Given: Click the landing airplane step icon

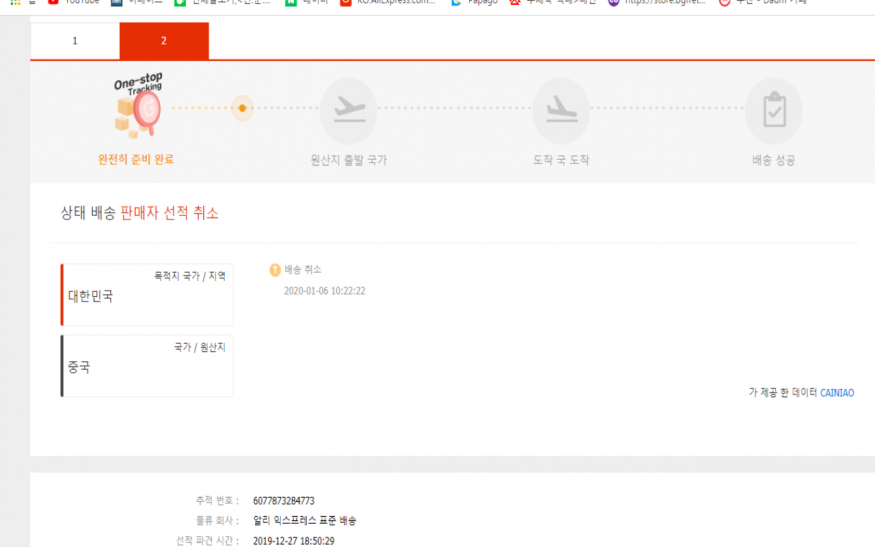Looking at the screenshot, I should pos(561,111).
